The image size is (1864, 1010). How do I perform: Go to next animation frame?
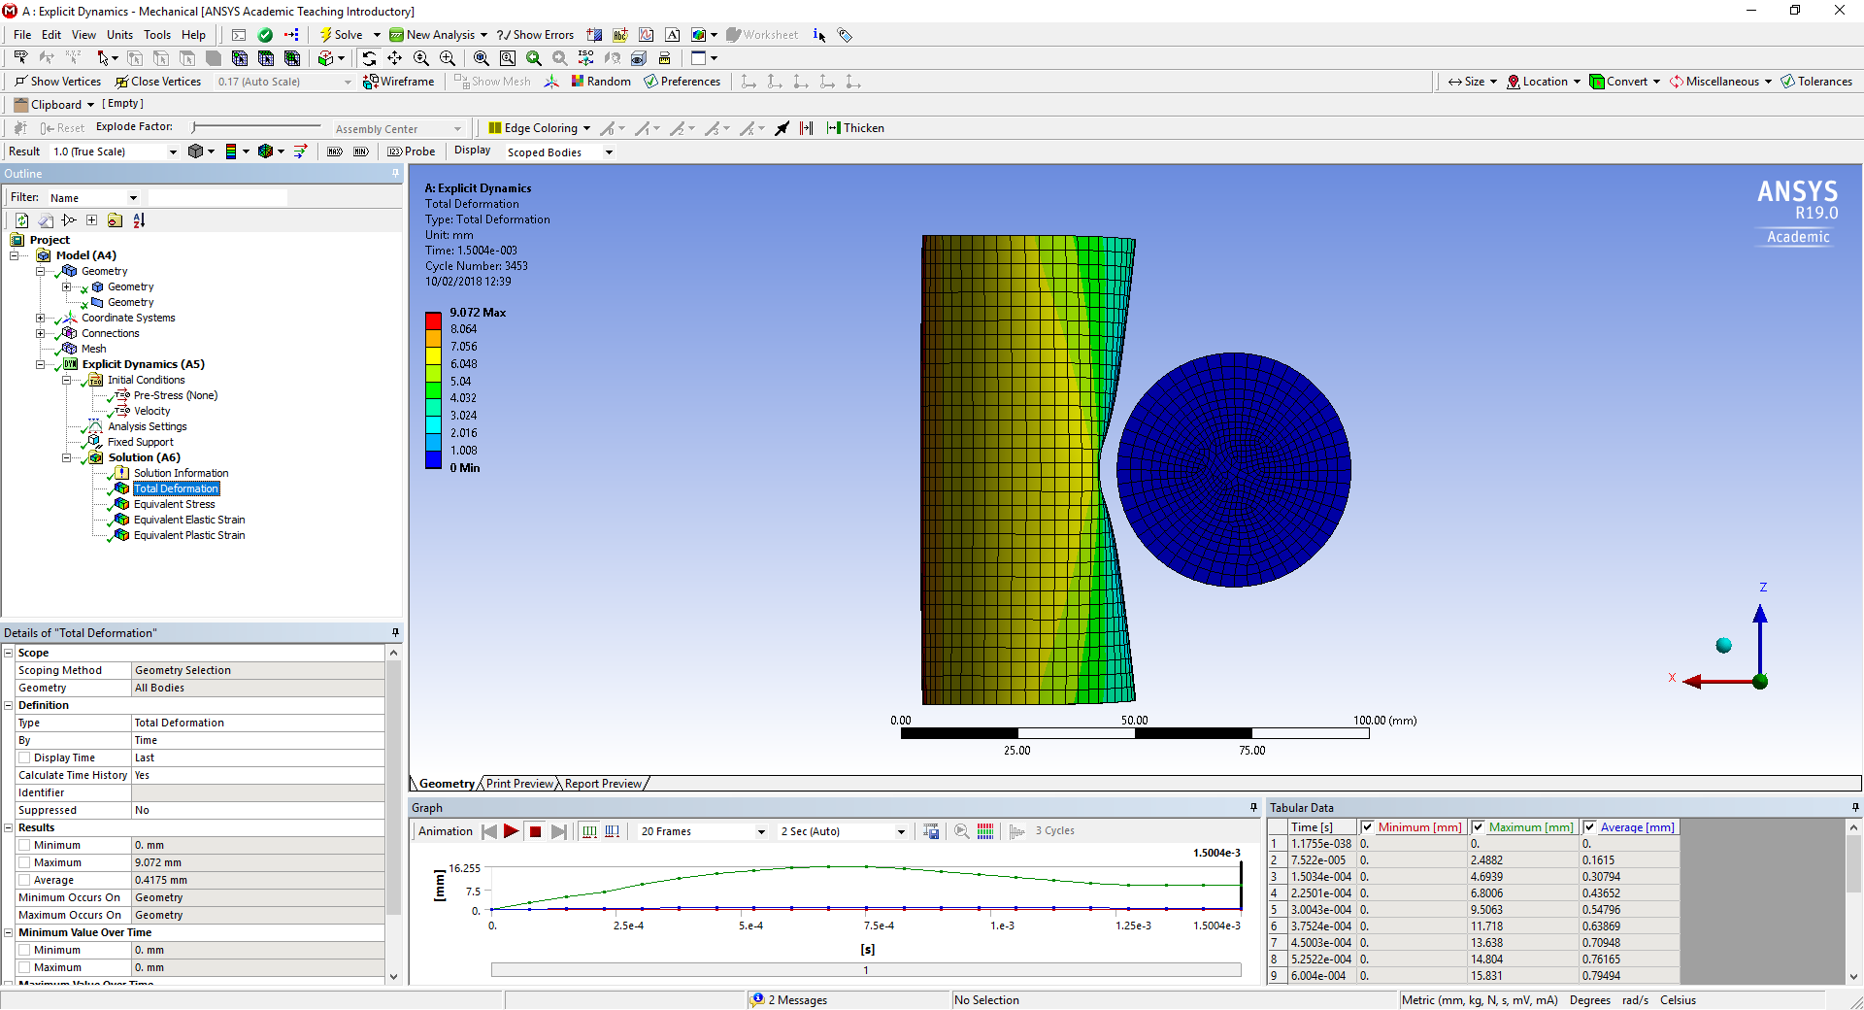[559, 831]
